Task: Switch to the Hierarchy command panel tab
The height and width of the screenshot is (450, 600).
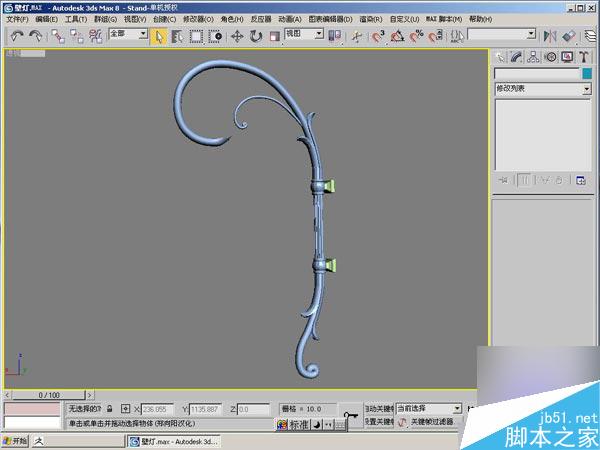Action: [533, 57]
